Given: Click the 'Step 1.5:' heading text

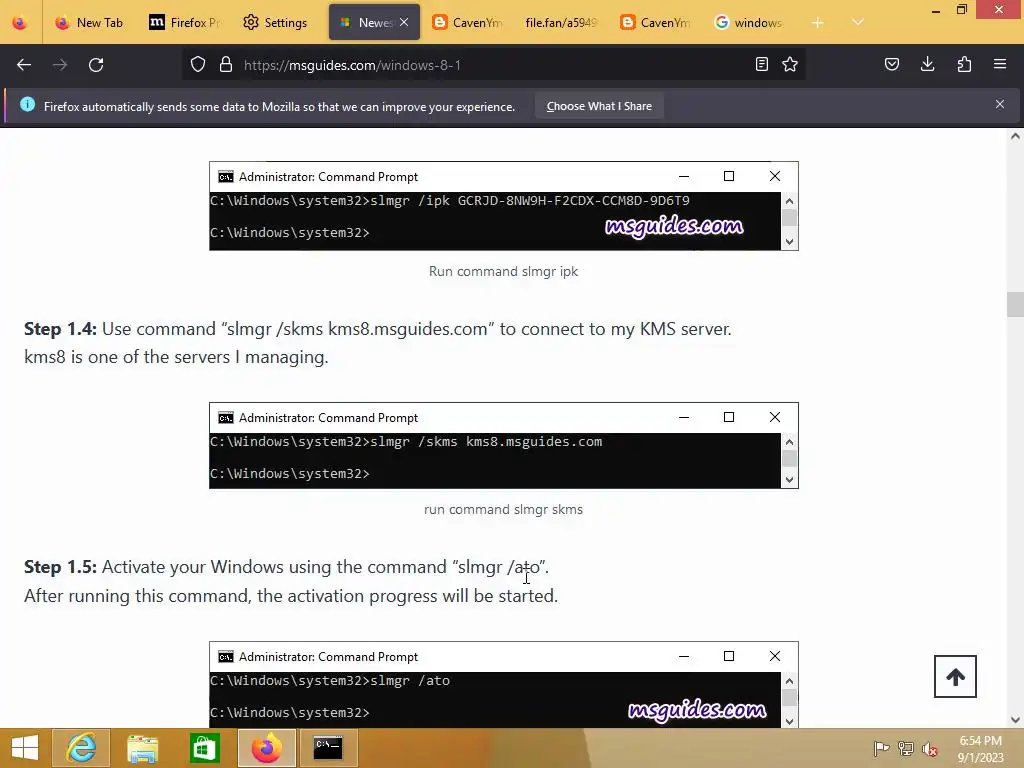Looking at the screenshot, I should point(60,567).
